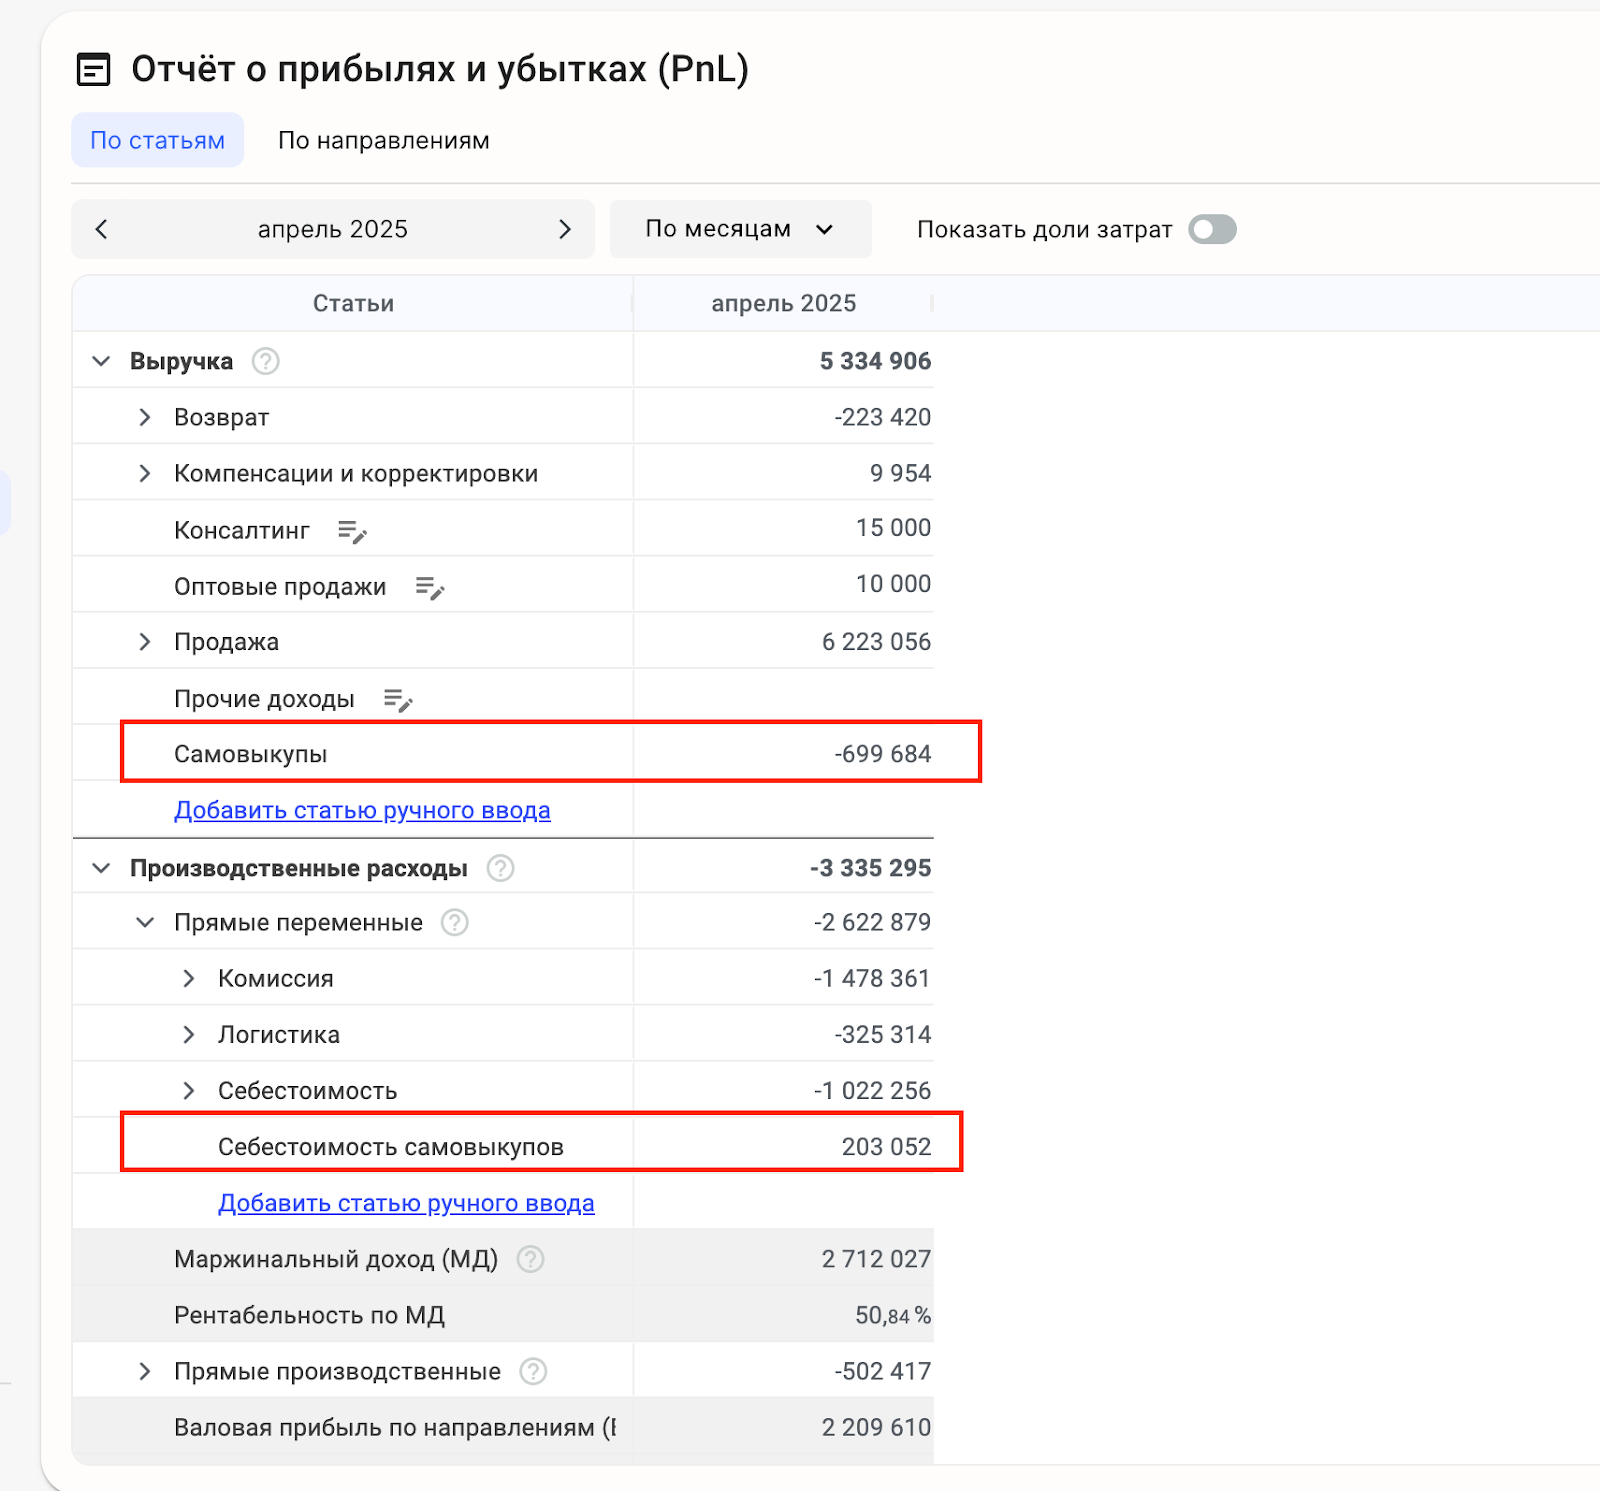Open help for Производственные расходы
Viewport: 1600px width, 1491px height.
(x=500, y=868)
